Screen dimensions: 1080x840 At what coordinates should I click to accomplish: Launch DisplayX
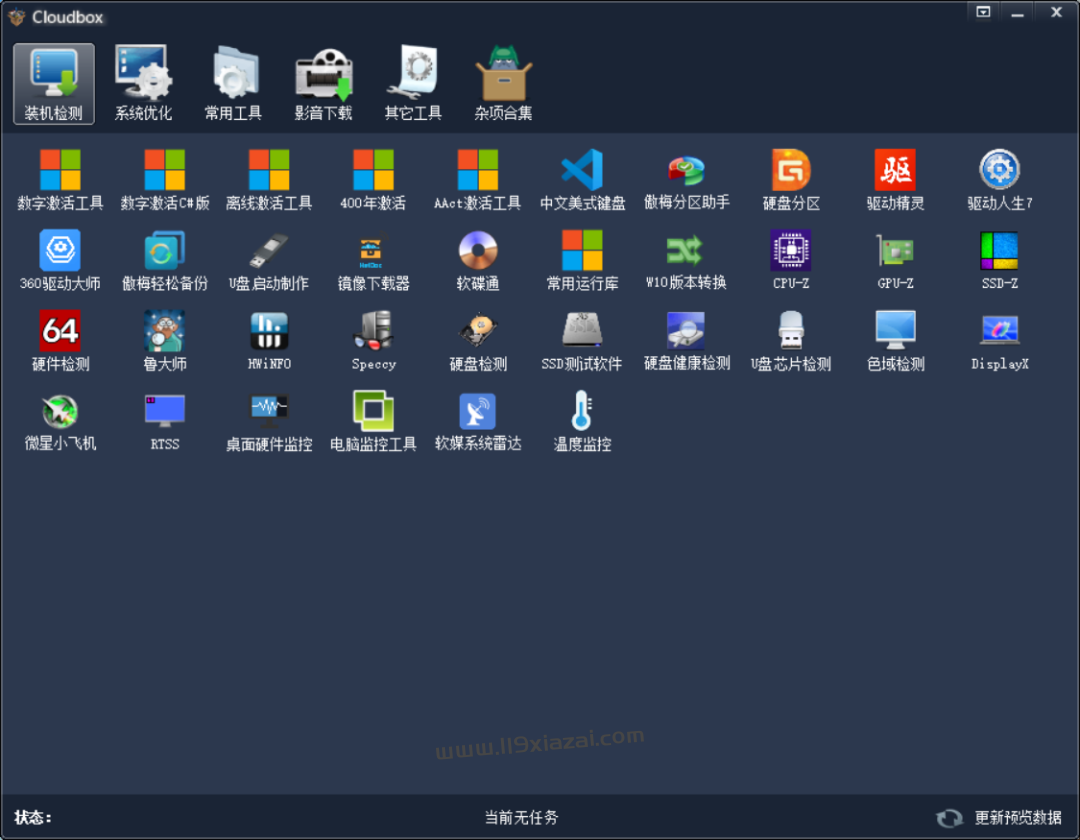[1000, 341]
